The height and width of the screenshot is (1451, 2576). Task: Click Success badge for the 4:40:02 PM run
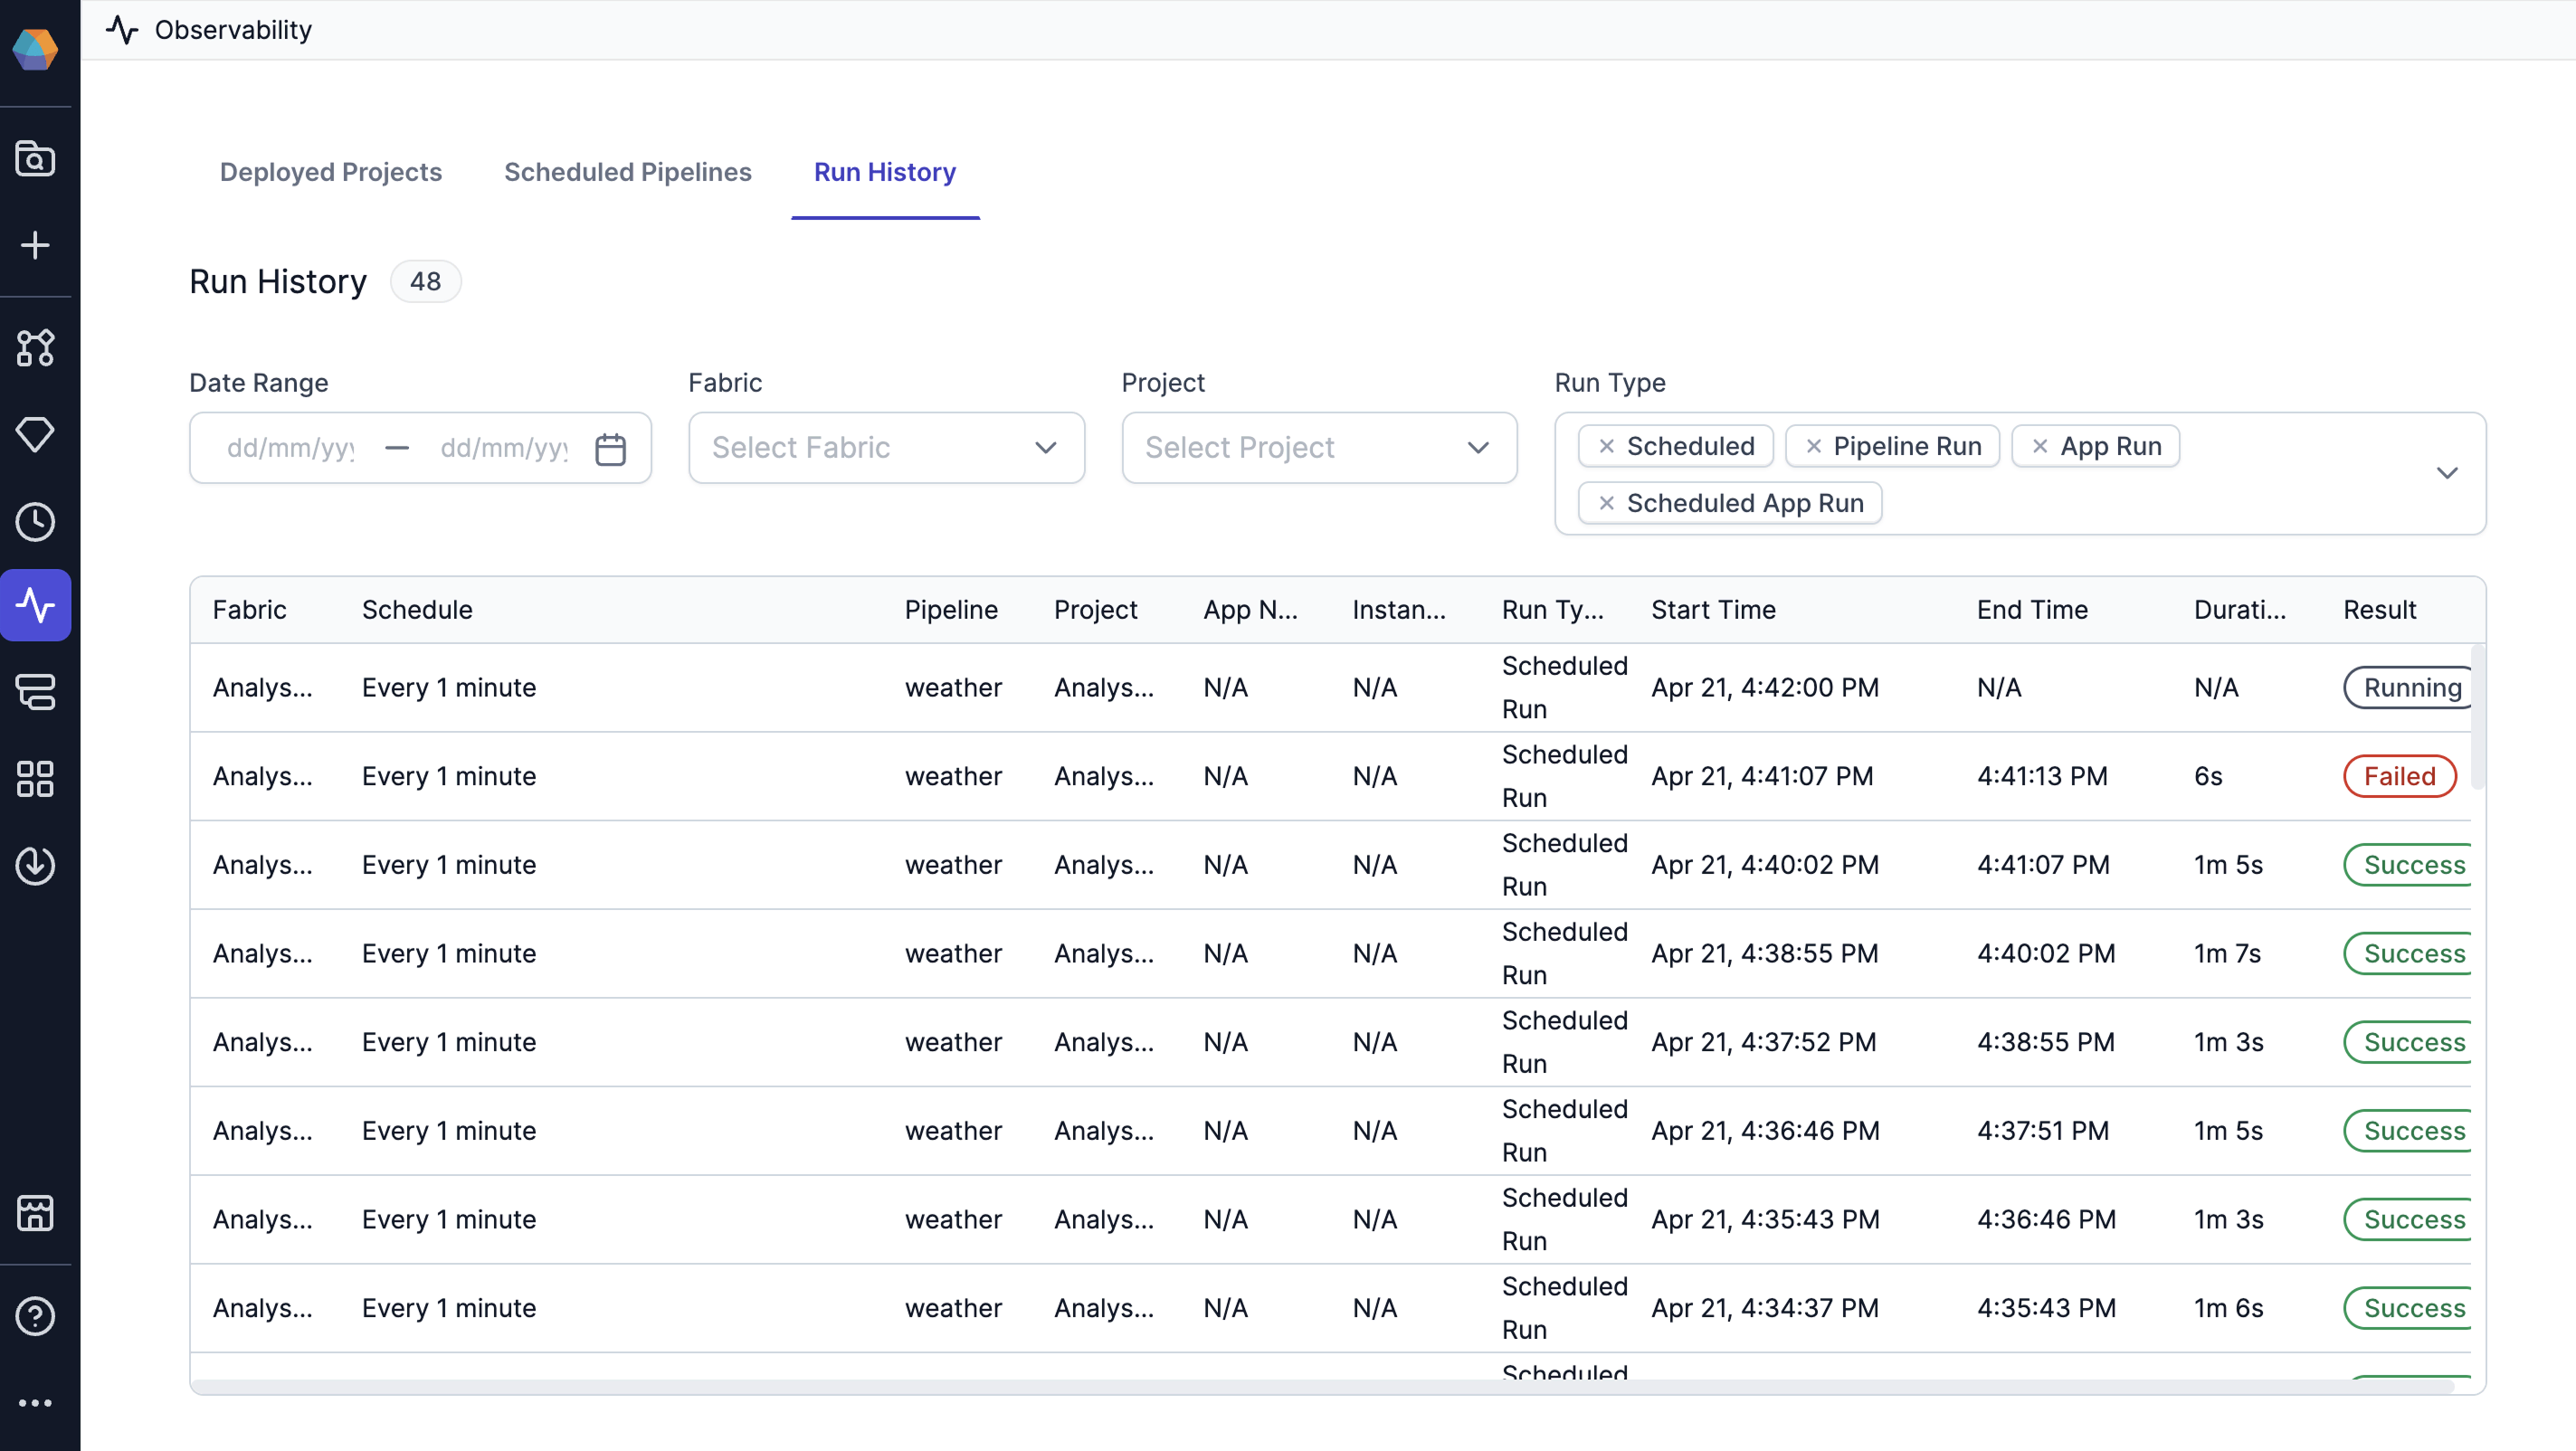pyautogui.click(x=2408, y=865)
